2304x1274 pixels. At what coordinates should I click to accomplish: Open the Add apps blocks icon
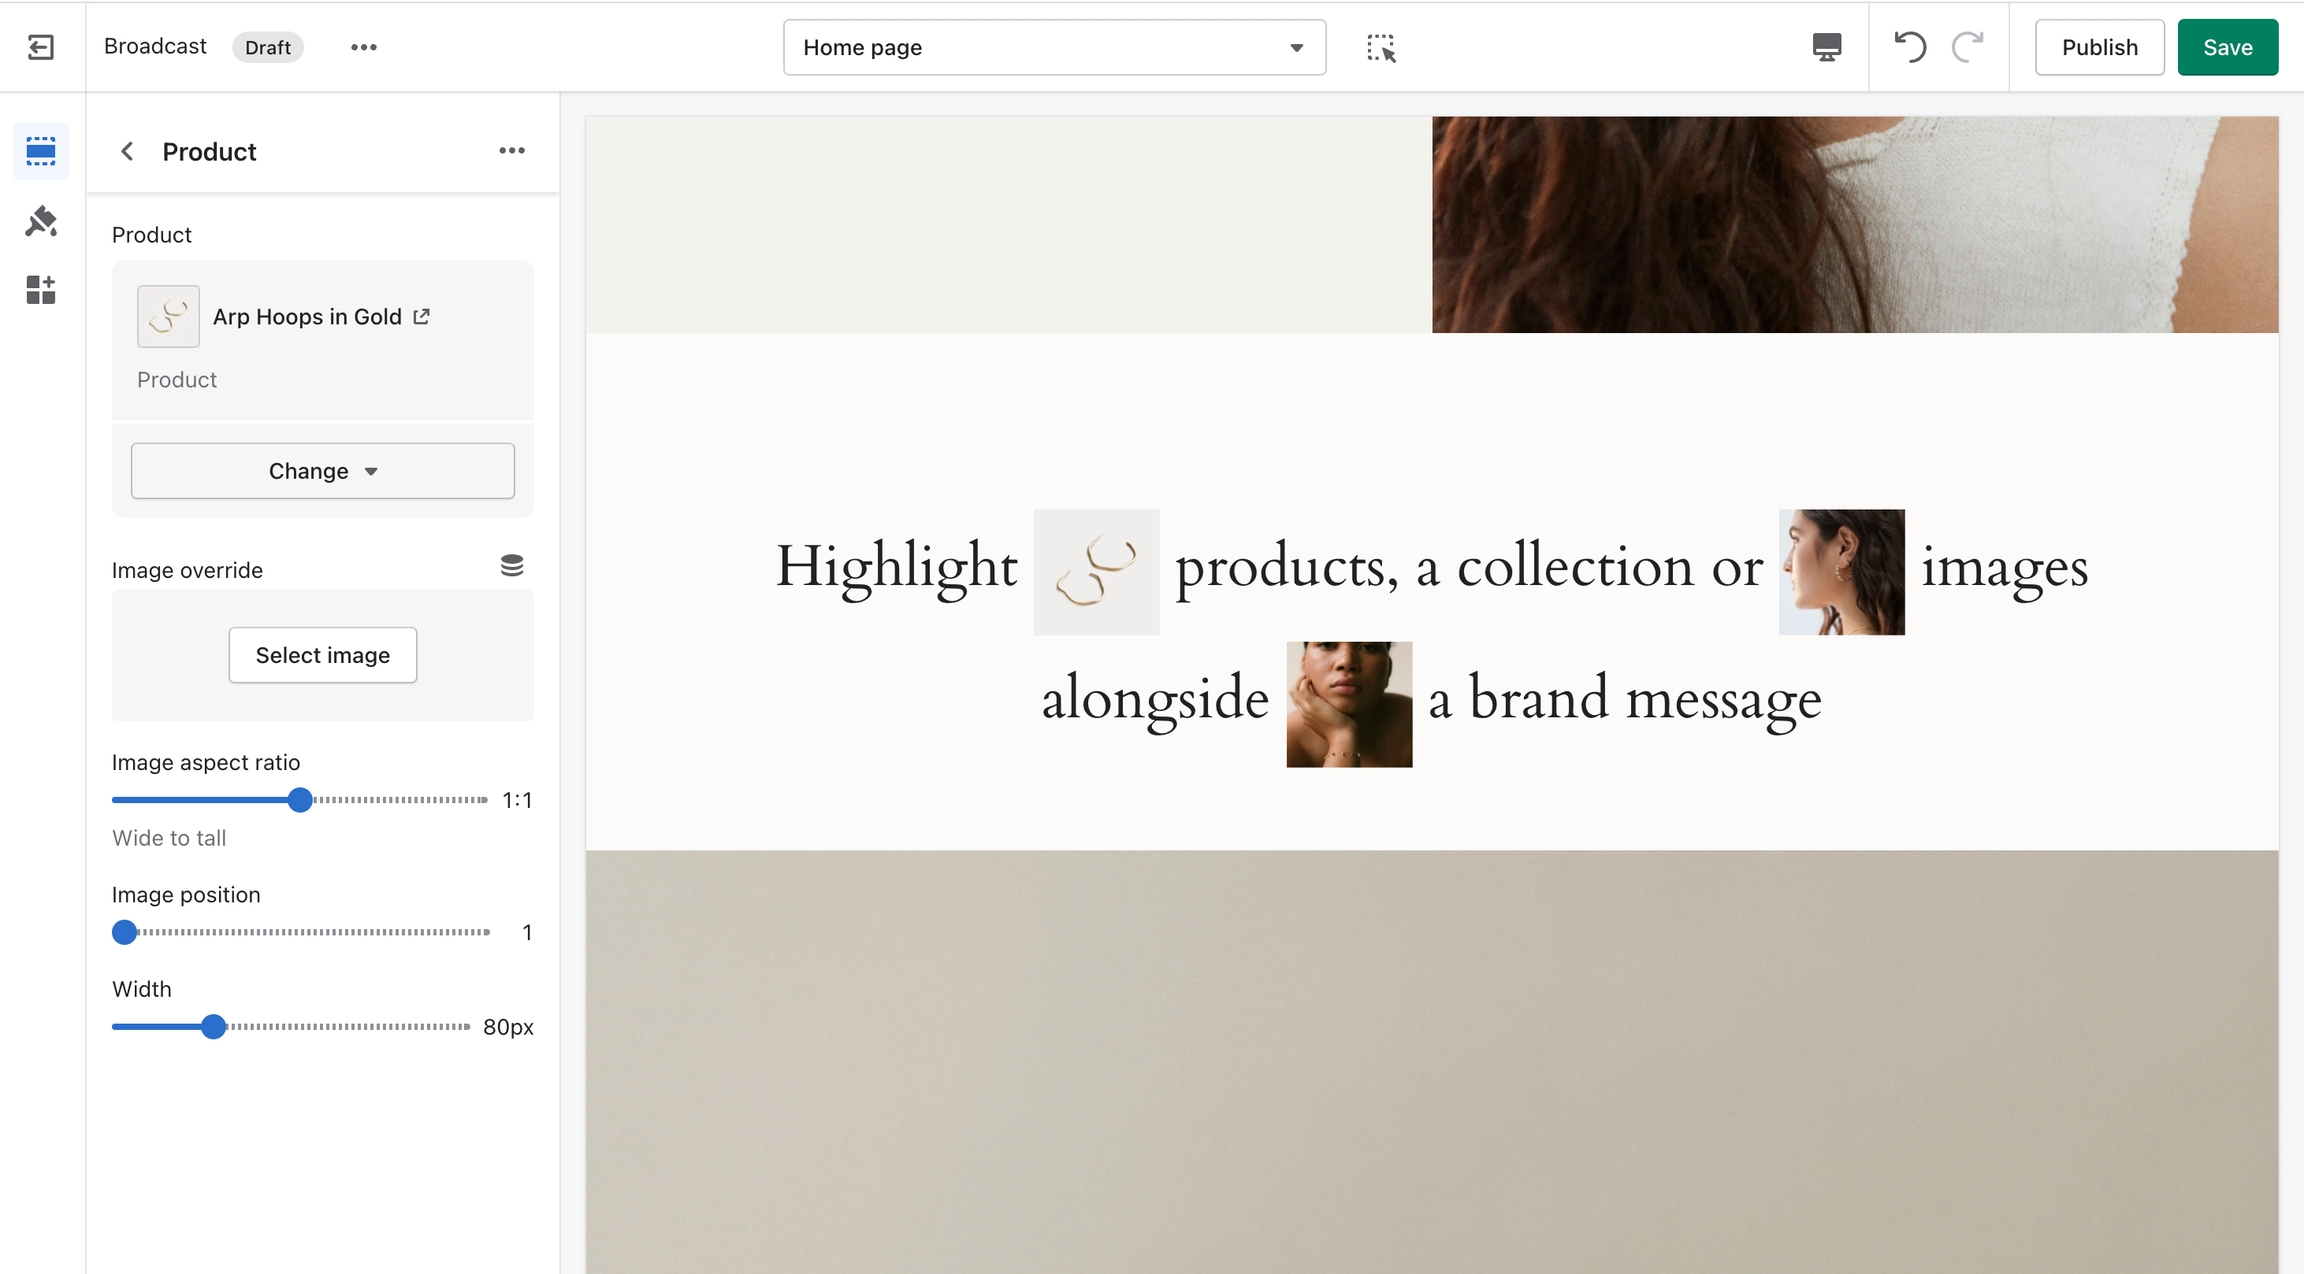(x=41, y=290)
